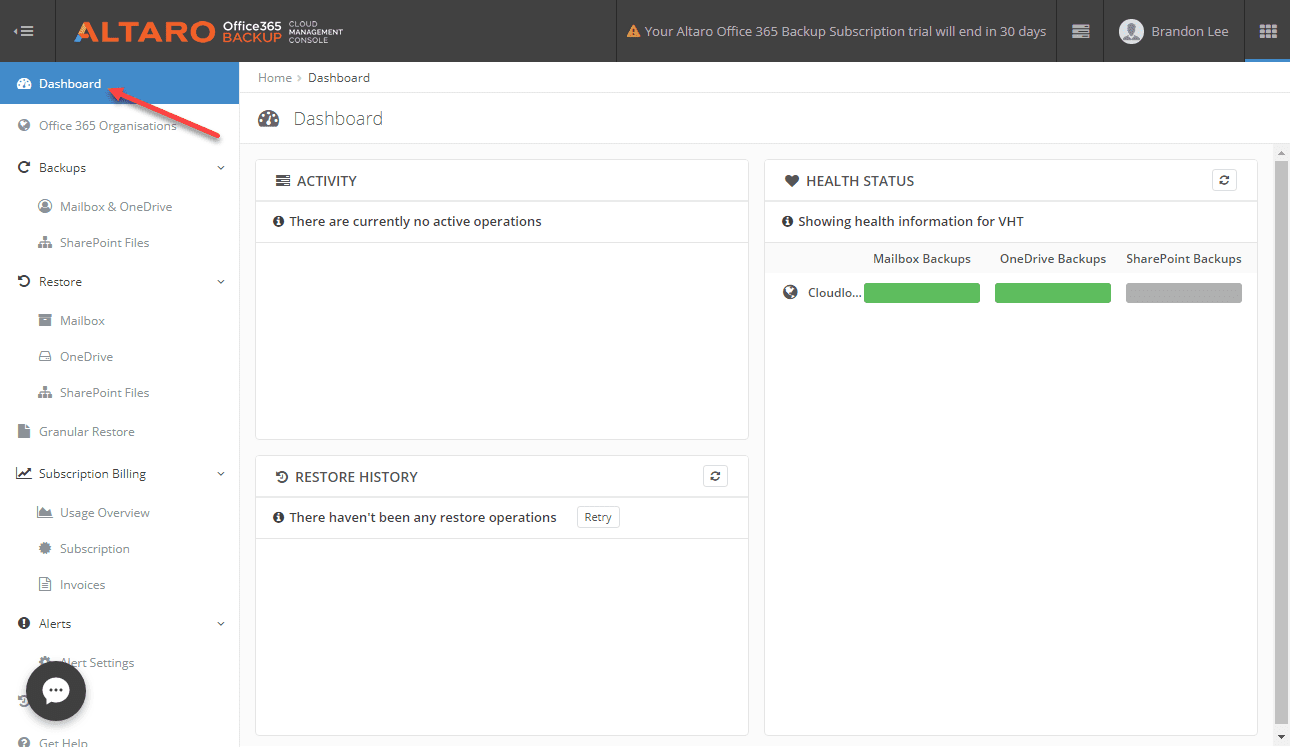
Task: Click the Brandon Lee user avatar
Action: click(x=1131, y=31)
